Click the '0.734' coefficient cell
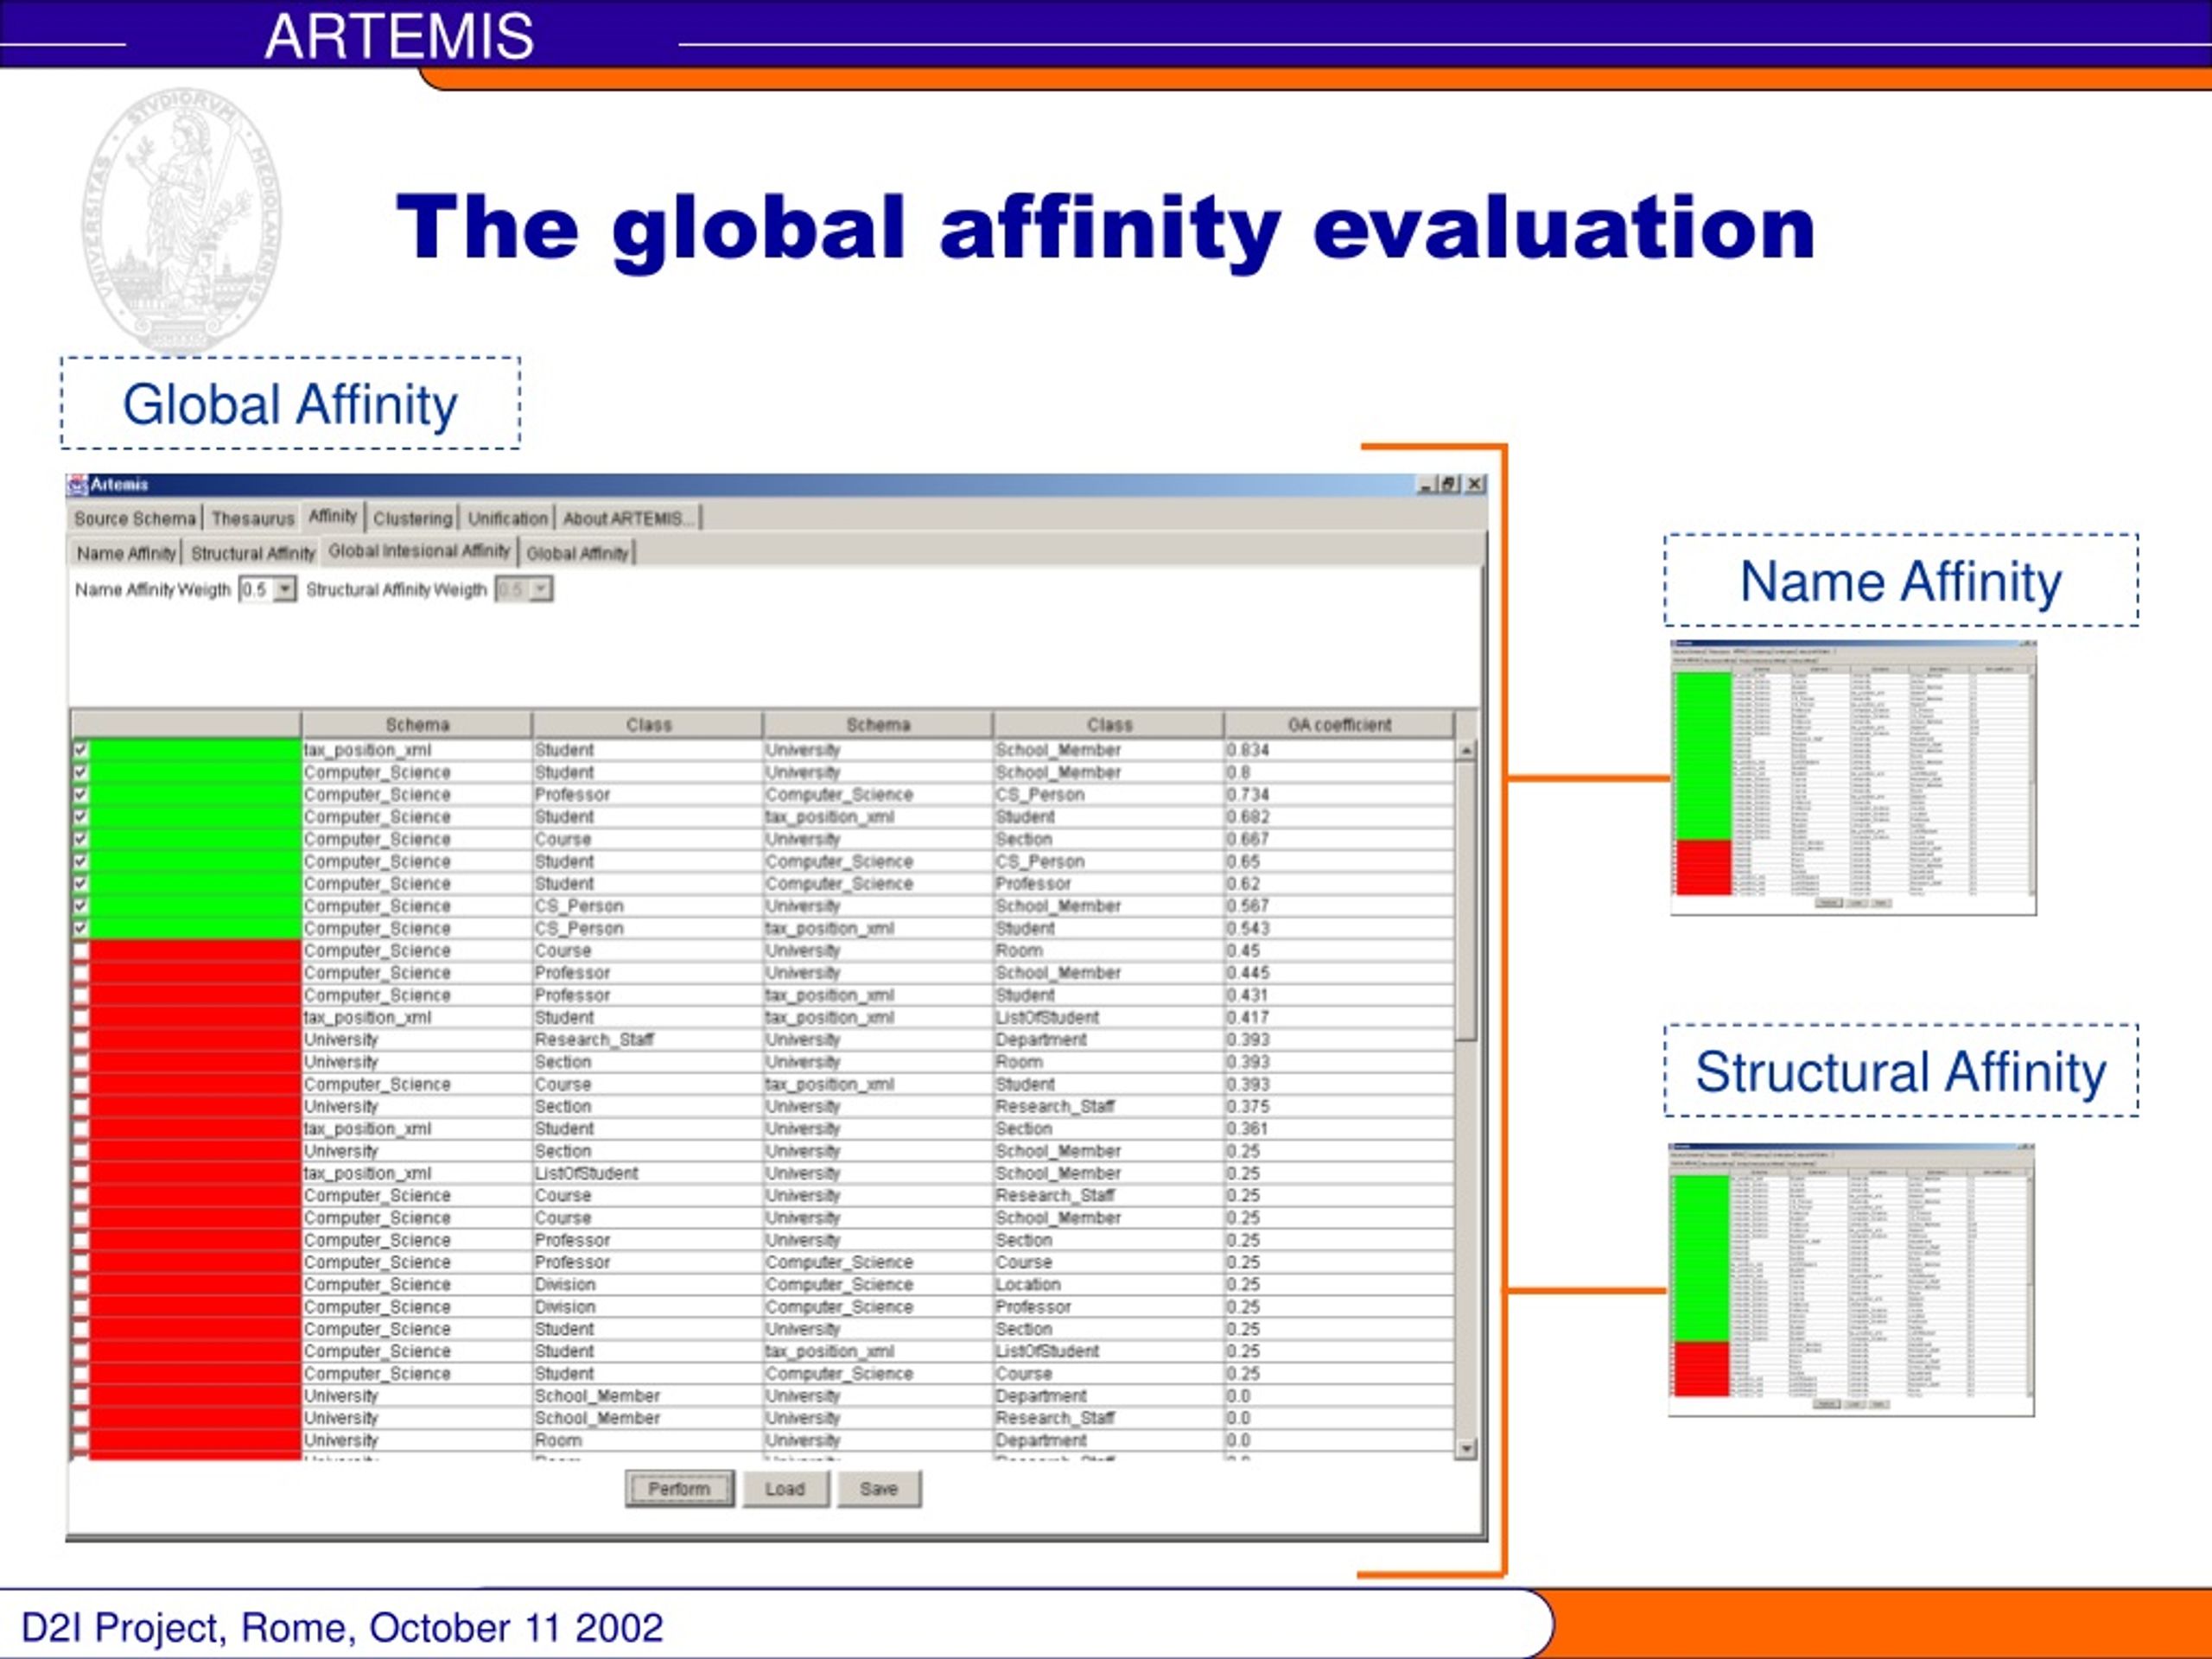Screen dimensions: 2212x1659 (x=1339, y=794)
